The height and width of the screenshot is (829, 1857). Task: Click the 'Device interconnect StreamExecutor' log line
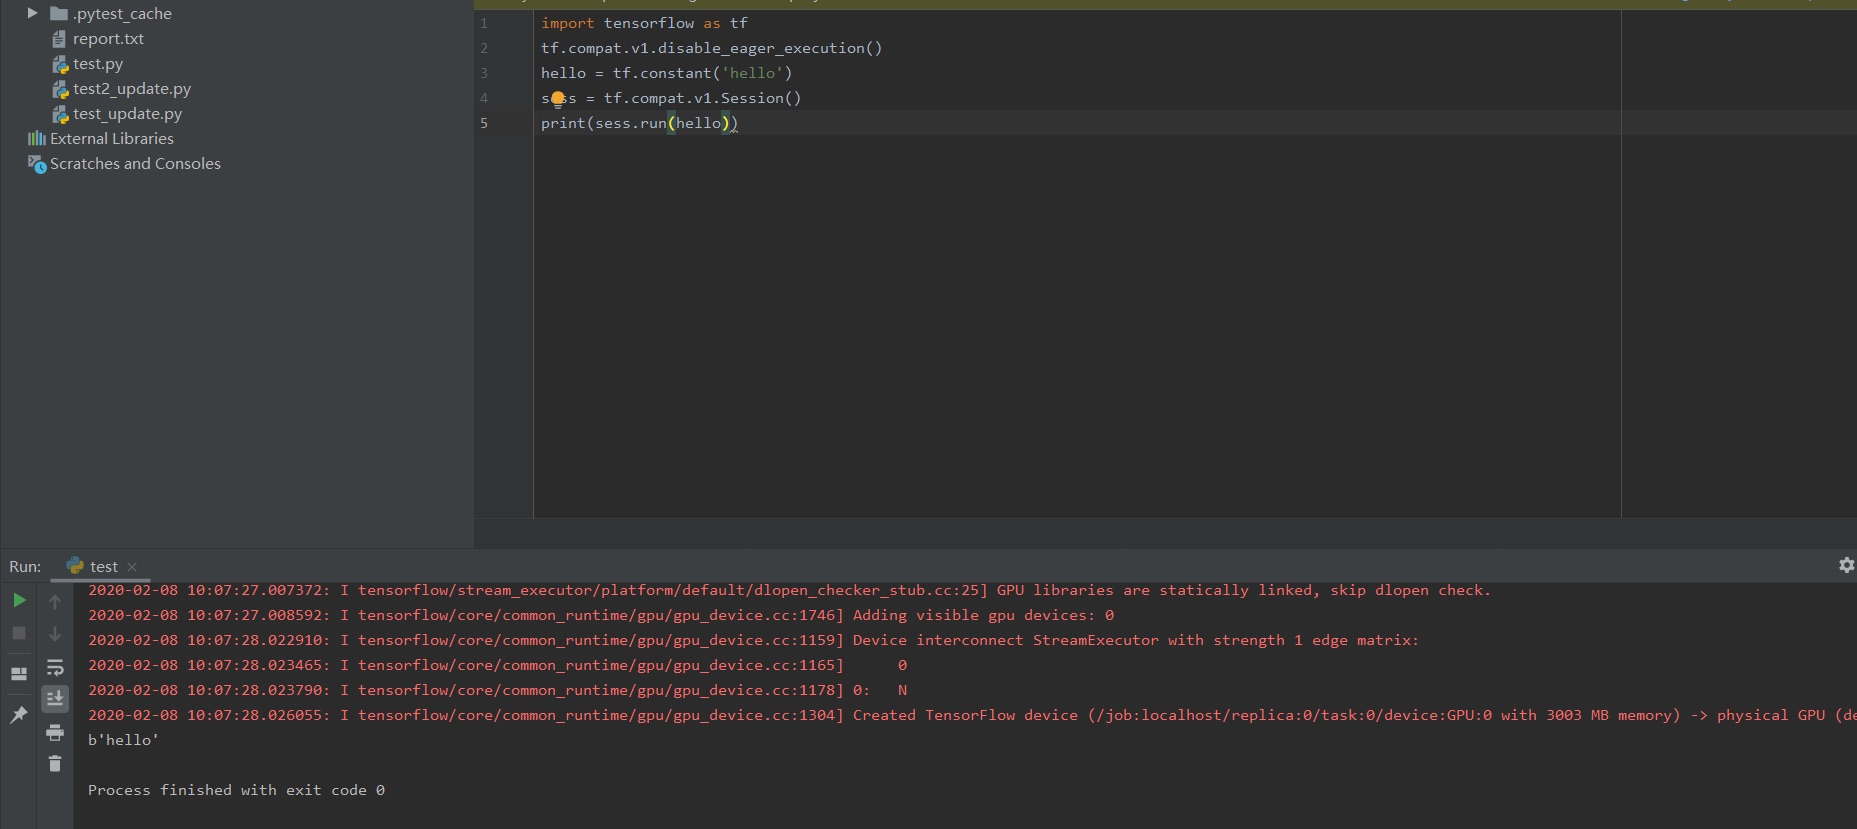[x=753, y=640]
